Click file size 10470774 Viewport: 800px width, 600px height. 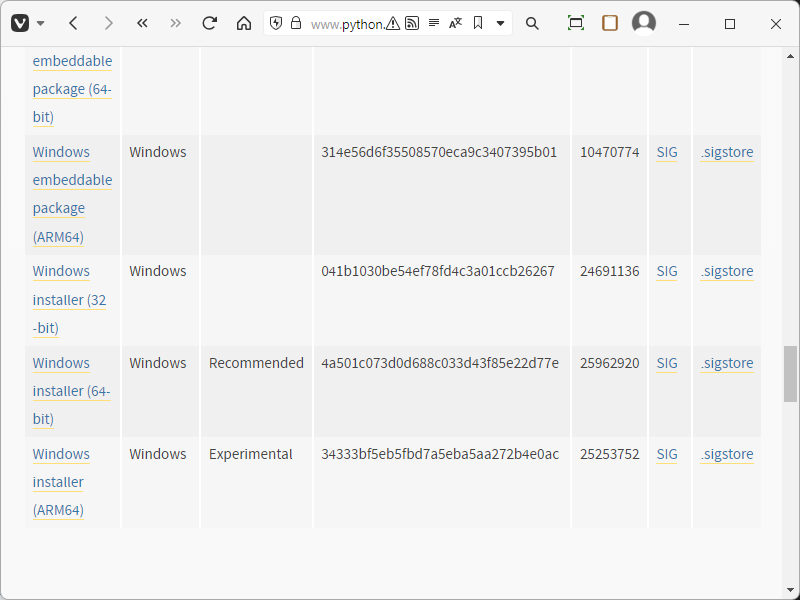point(610,152)
